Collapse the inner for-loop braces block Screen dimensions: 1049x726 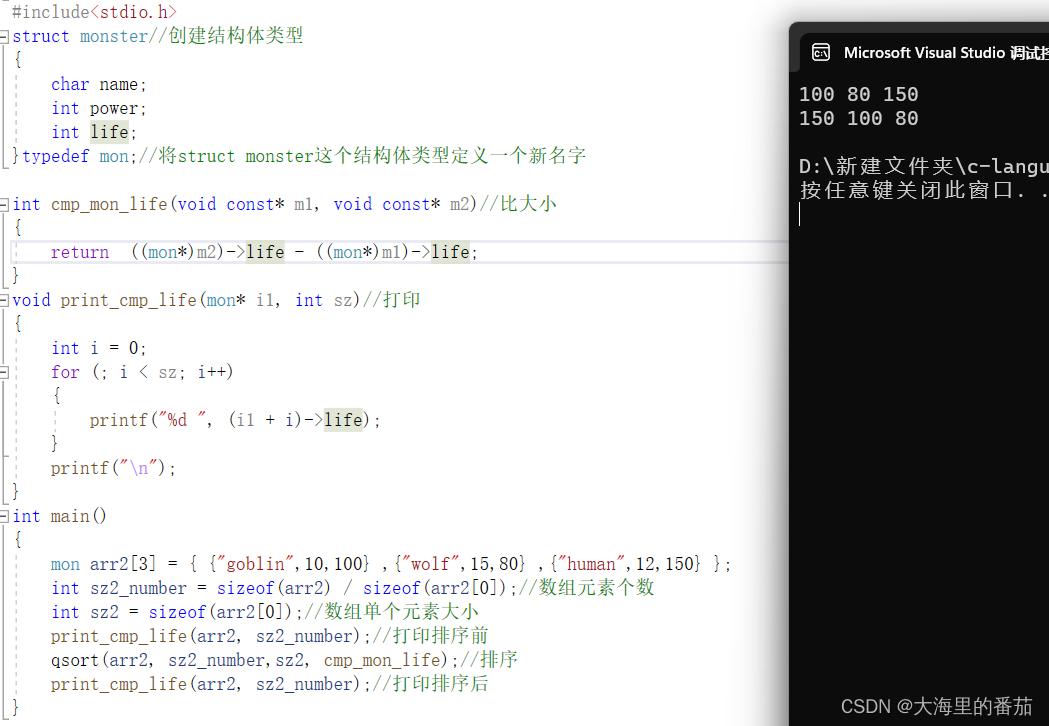pos(4,371)
